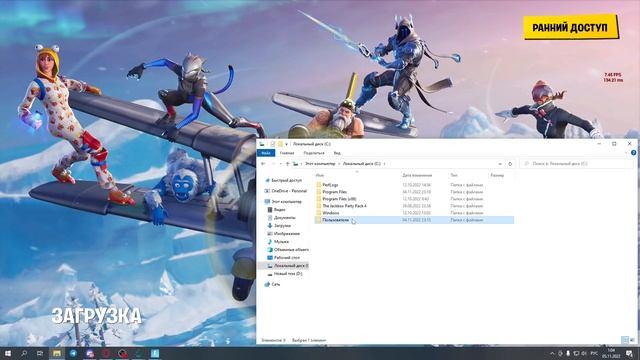Open Изображения in sidebar
The image size is (640, 360).
pyautogui.click(x=283, y=234)
